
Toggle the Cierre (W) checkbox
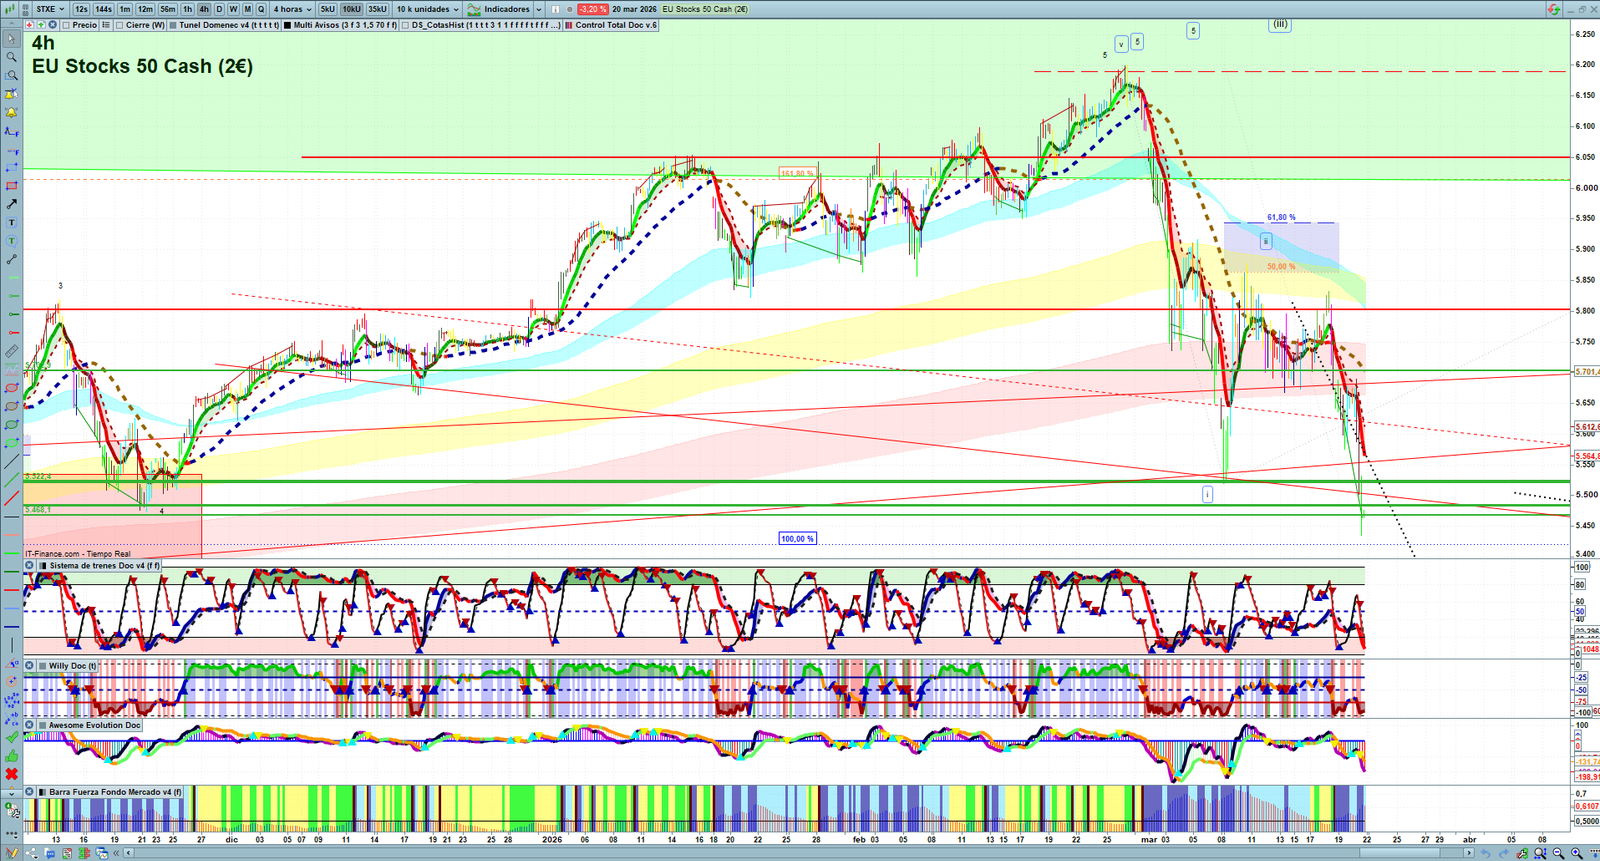pos(120,25)
